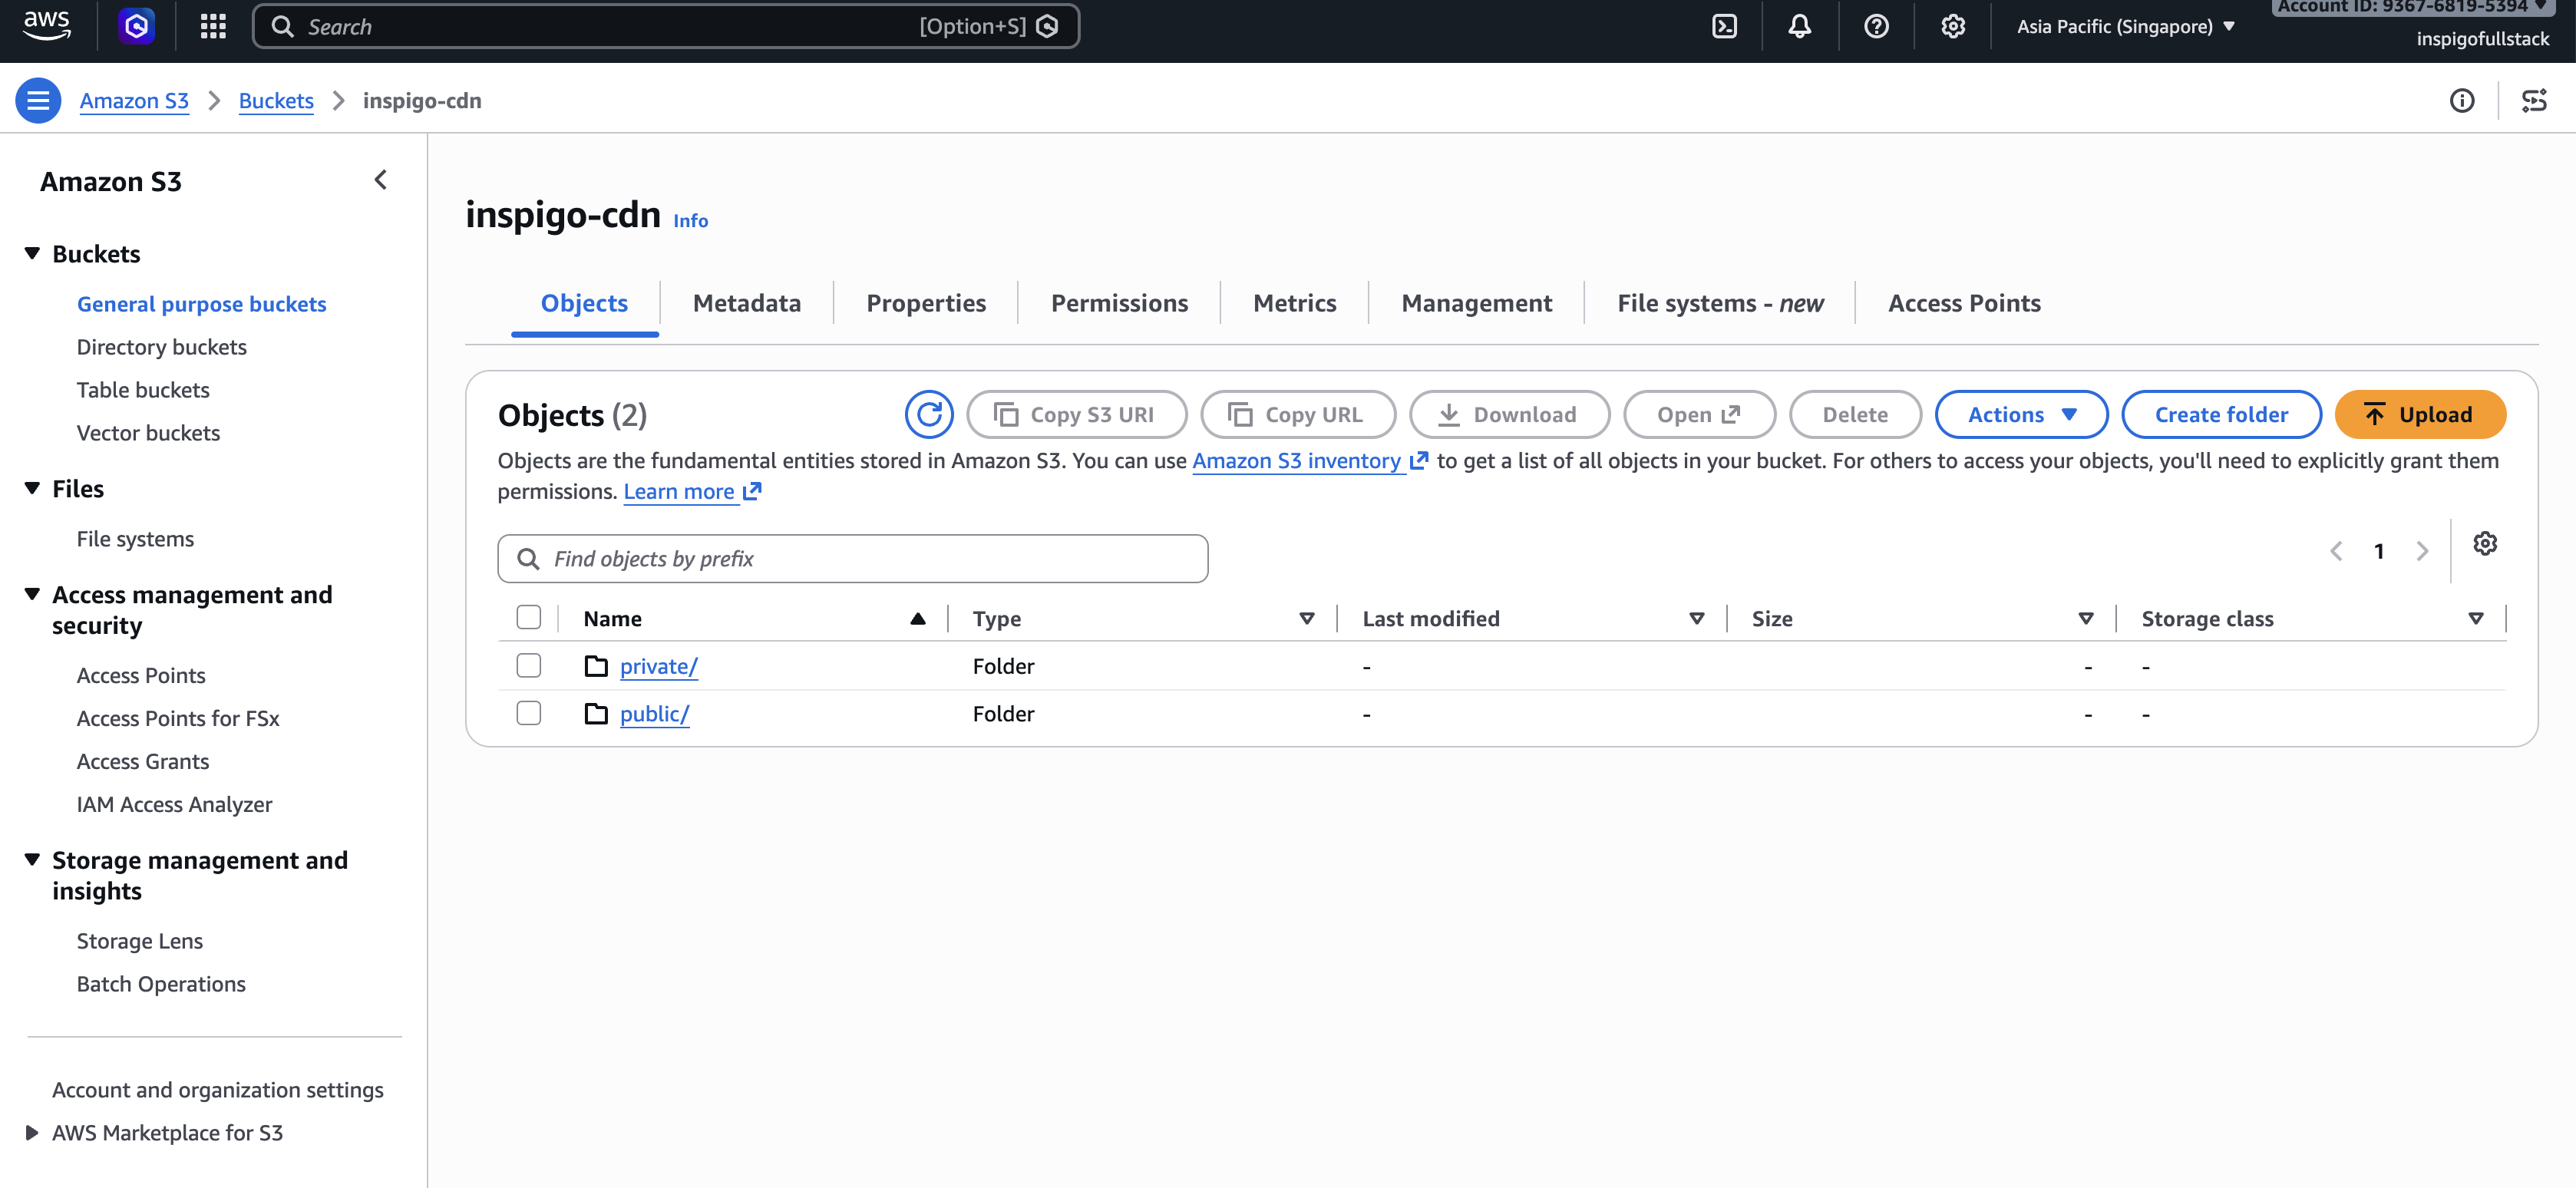This screenshot has width=2576, height=1188.
Task: Open the preferences sliders icon at top right
Action: coord(2534,100)
